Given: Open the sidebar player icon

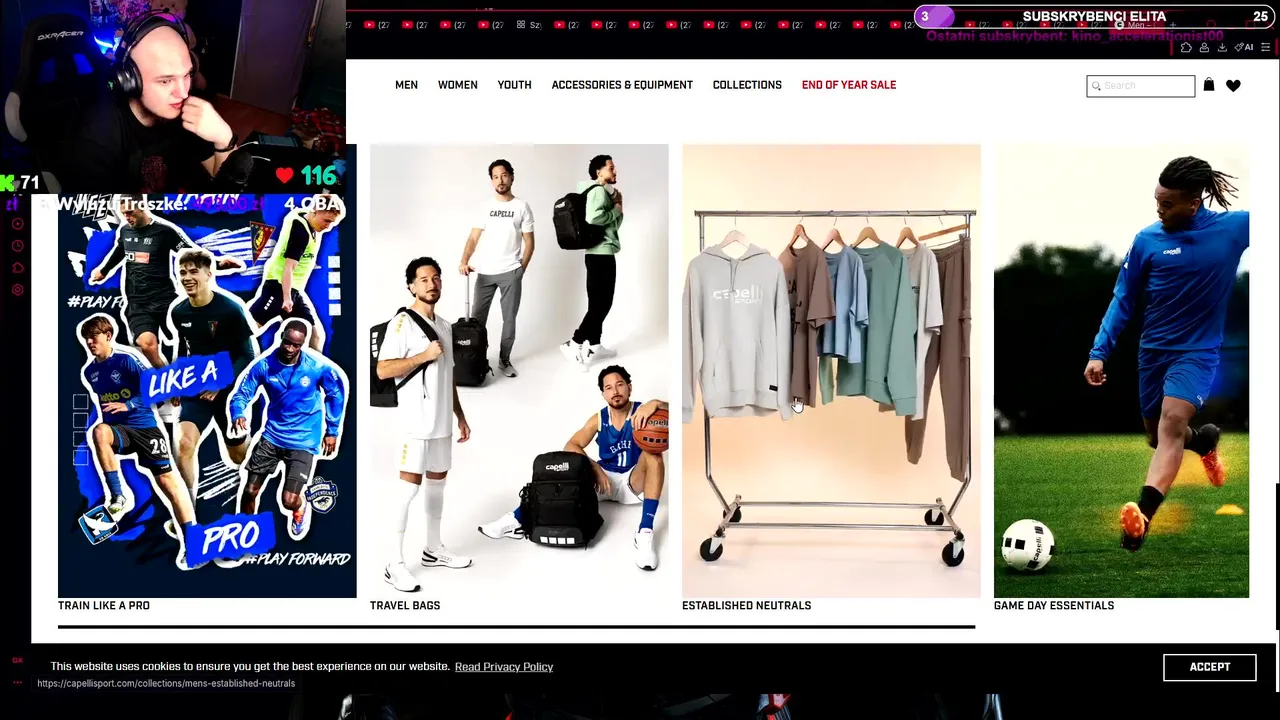Looking at the screenshot, I should tap(17, 223).
